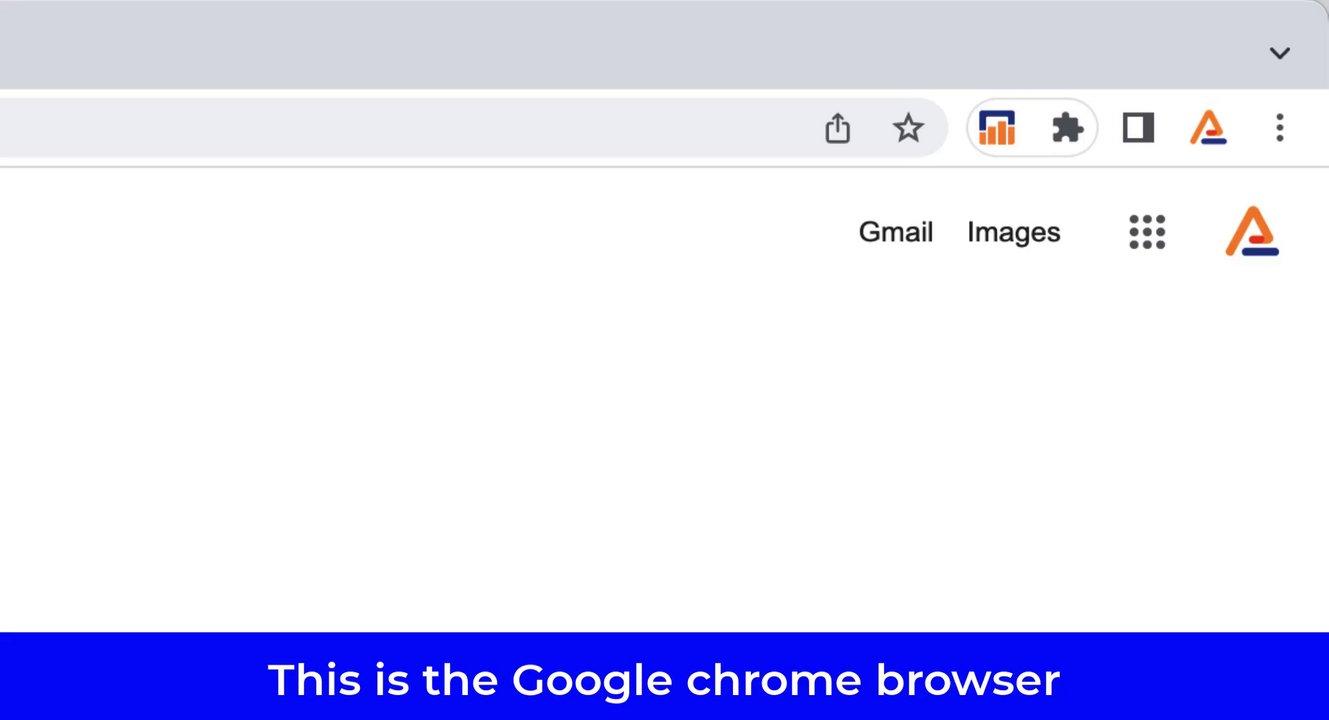Viewport: 1329px width, 720px height.
Task: Click the share this page icon
Action: pyautogui.click(x=837, y=128)
